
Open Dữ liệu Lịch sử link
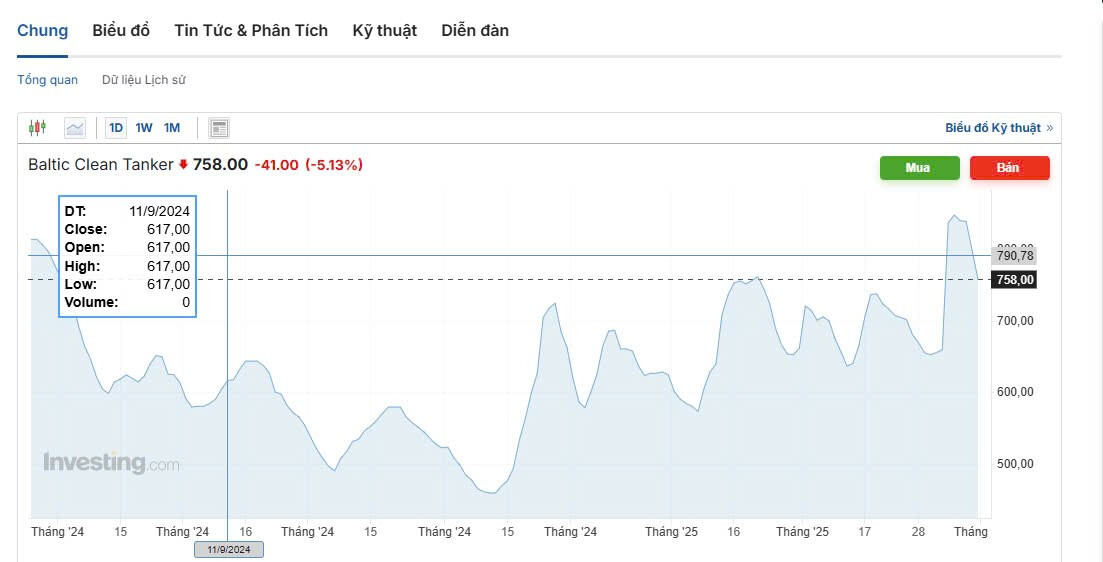pos(144,80)
